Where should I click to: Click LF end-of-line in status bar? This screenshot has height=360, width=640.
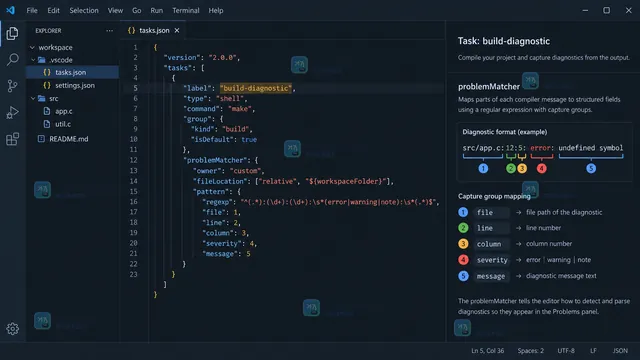tap(593, 351)
